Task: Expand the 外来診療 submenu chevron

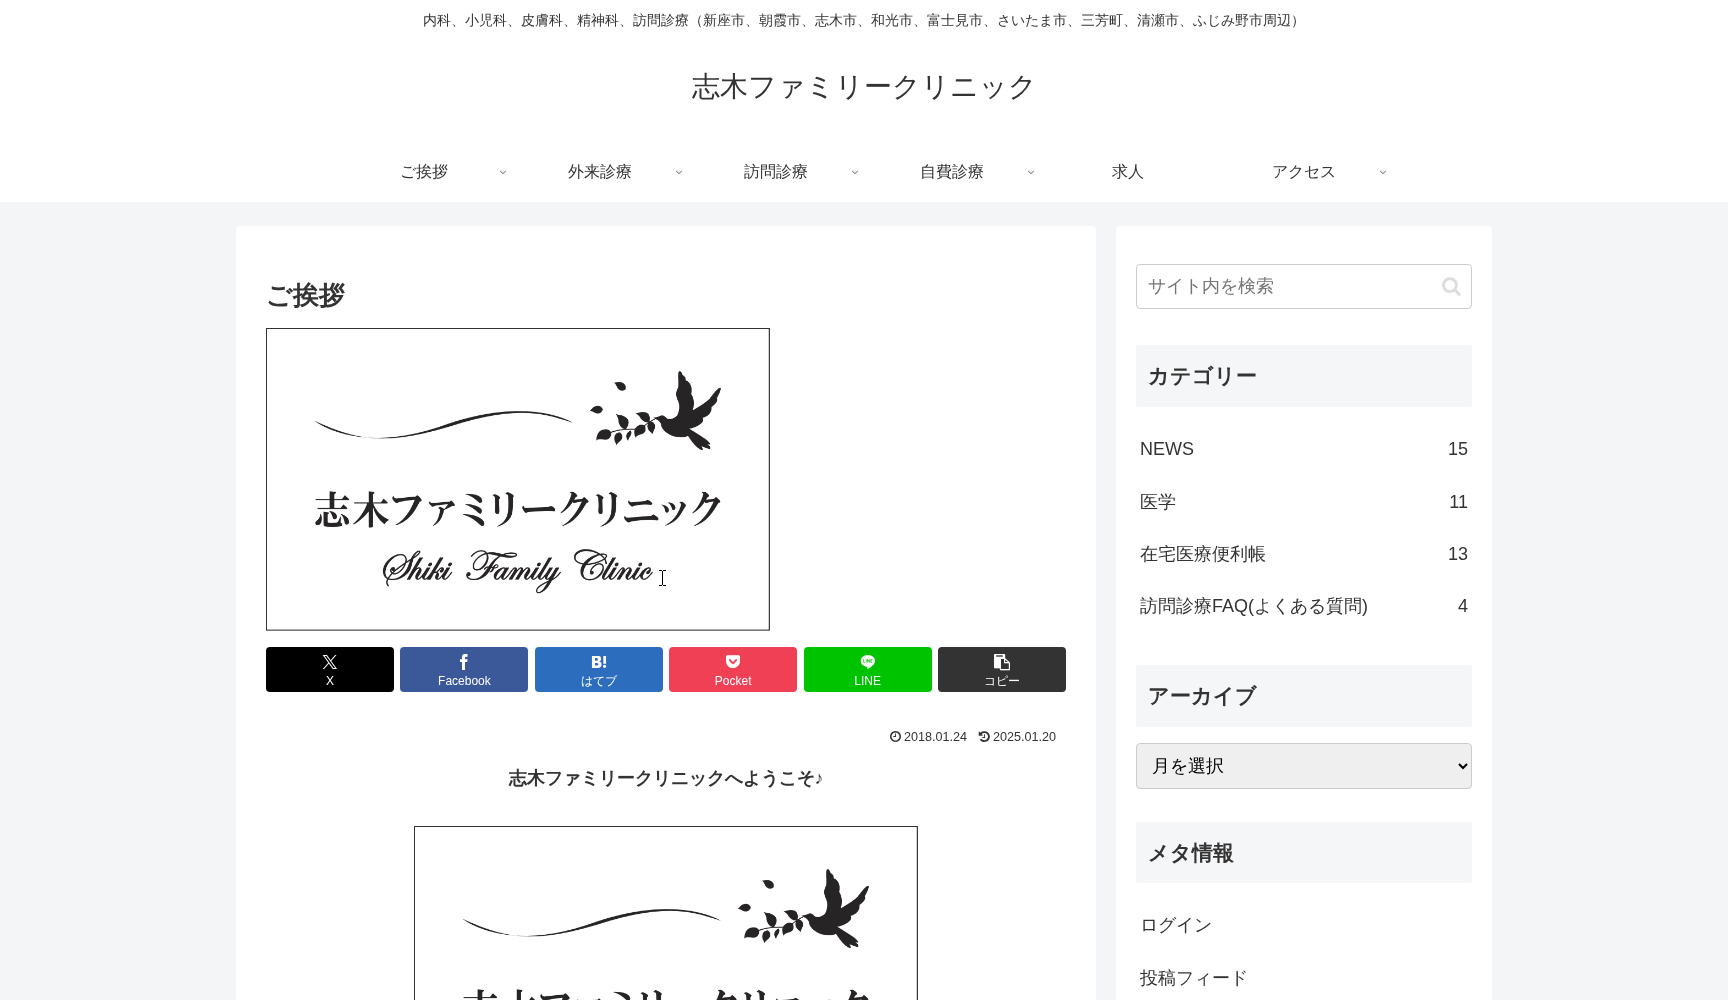Action: (679, 172)
